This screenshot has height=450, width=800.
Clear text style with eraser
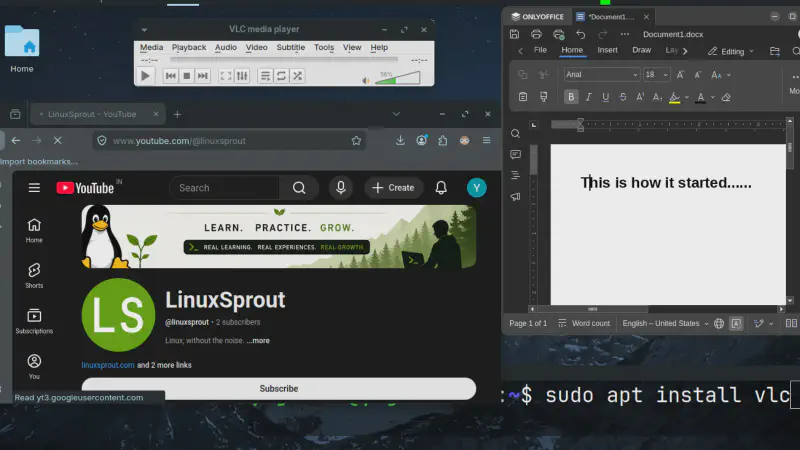(726, 97)
